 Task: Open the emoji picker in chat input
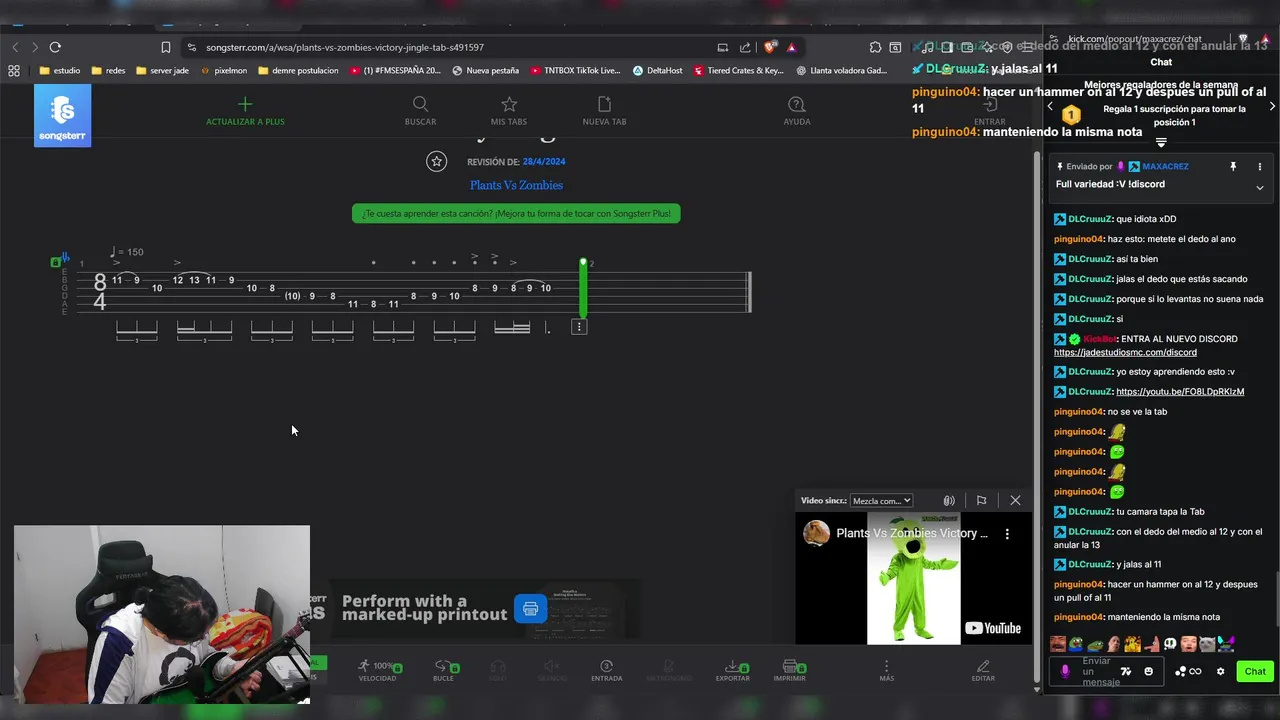(x=1148, y=671)
